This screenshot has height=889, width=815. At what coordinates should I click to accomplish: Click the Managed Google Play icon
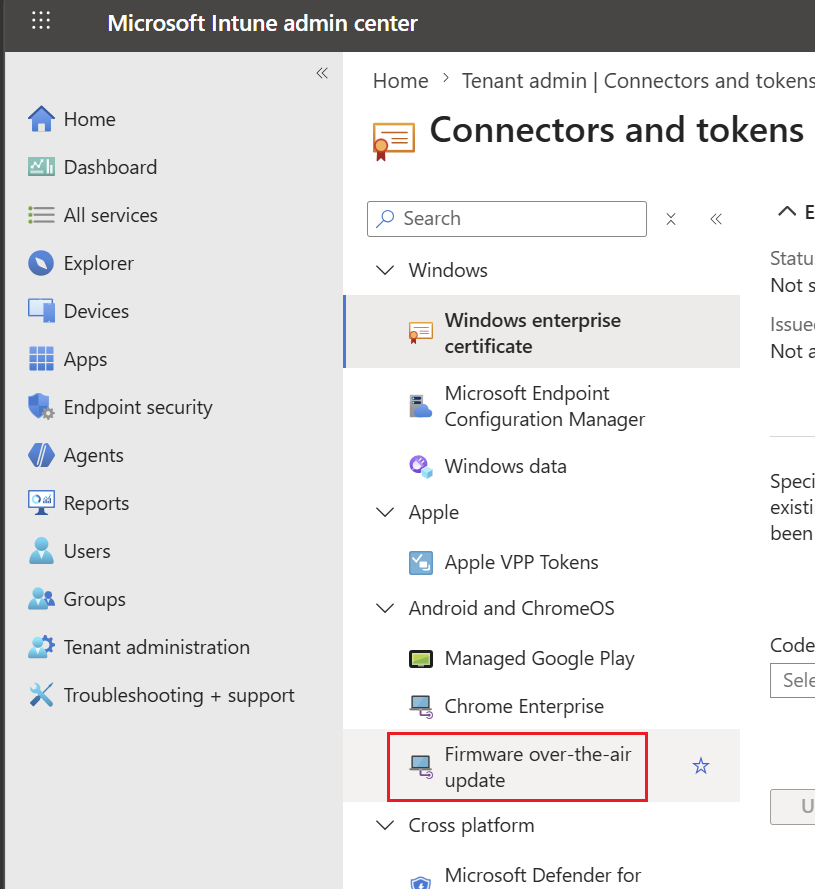(x=421, y=658)
